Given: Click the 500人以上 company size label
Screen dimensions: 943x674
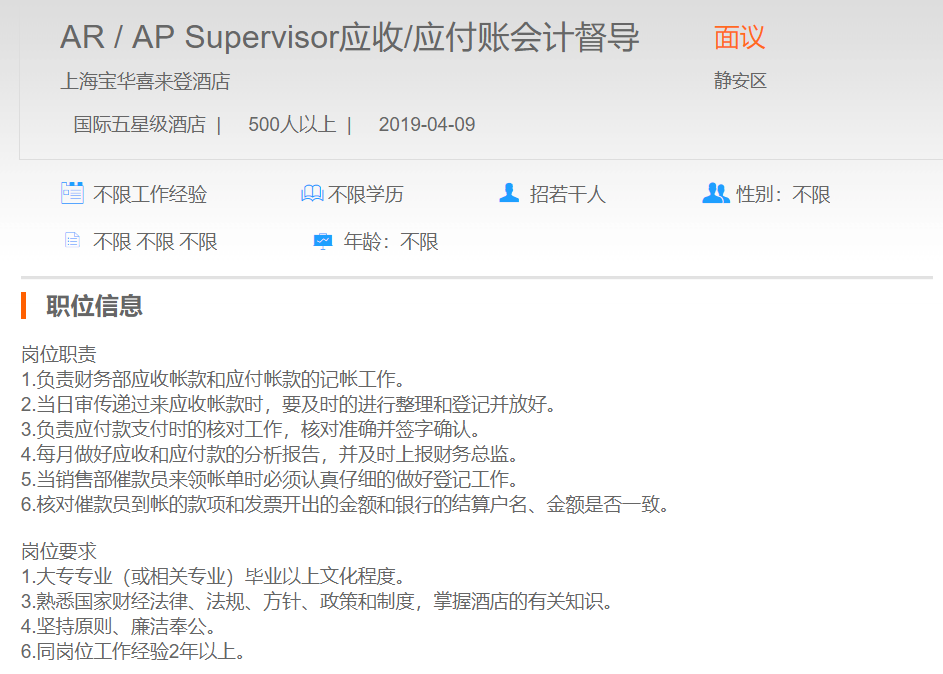Looking at the screenshot, I should pyautogui.click(x=291, y=125).
